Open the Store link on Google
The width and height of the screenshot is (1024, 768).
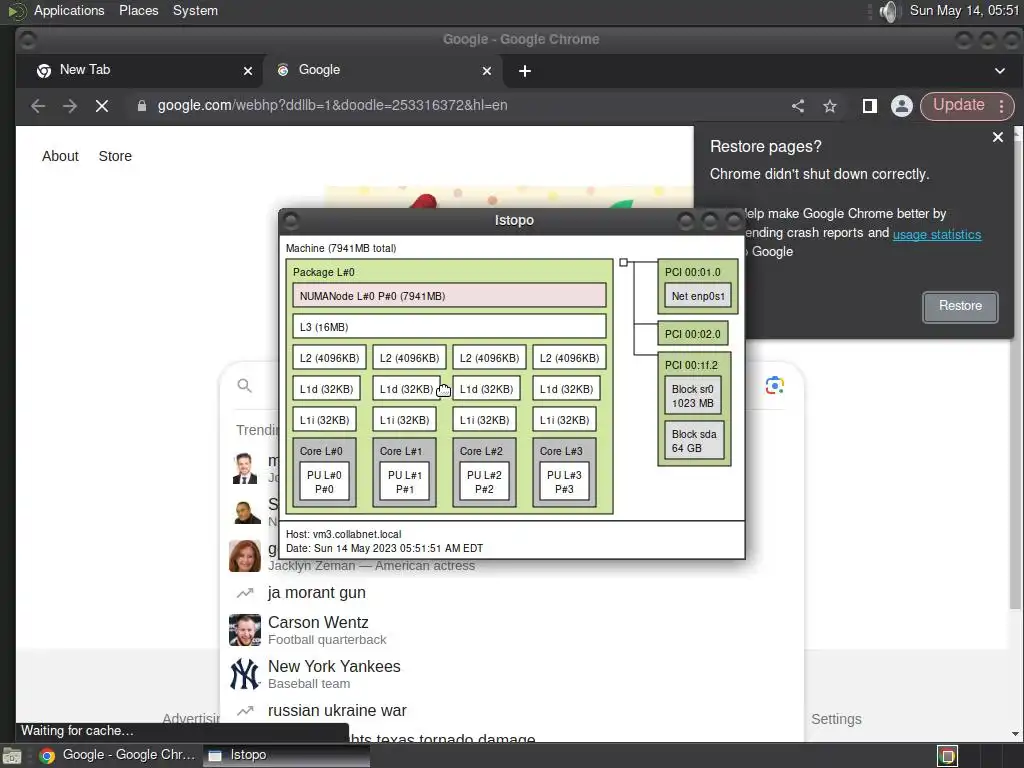(x=115, y=156)
